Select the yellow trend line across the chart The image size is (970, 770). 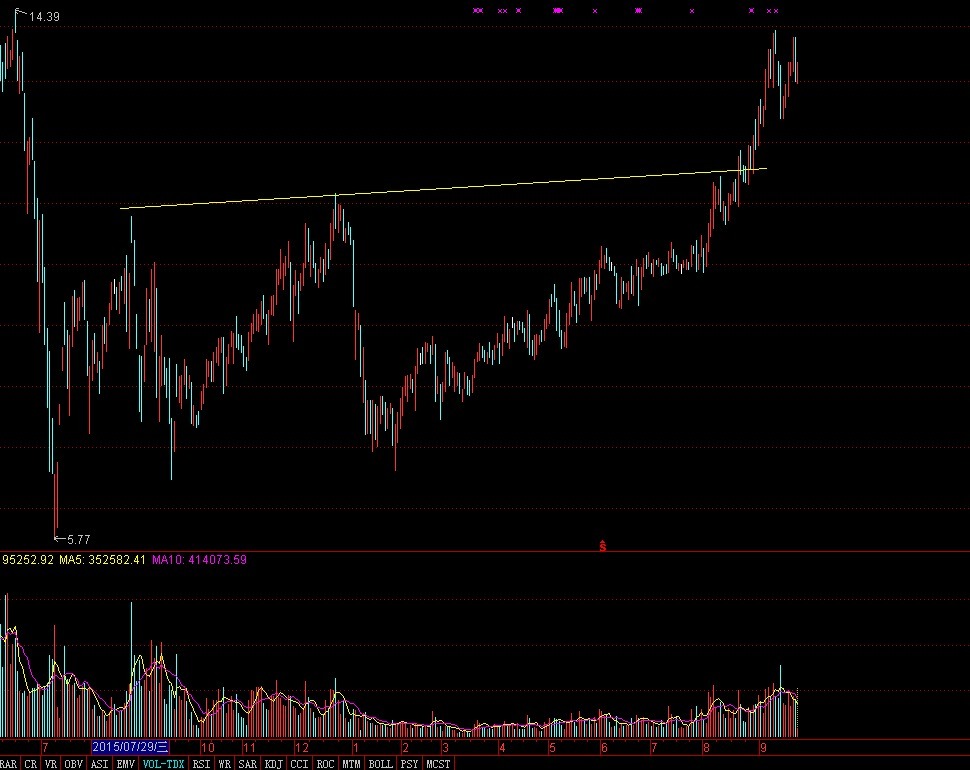pyautogui.click(x=443, y=188)
